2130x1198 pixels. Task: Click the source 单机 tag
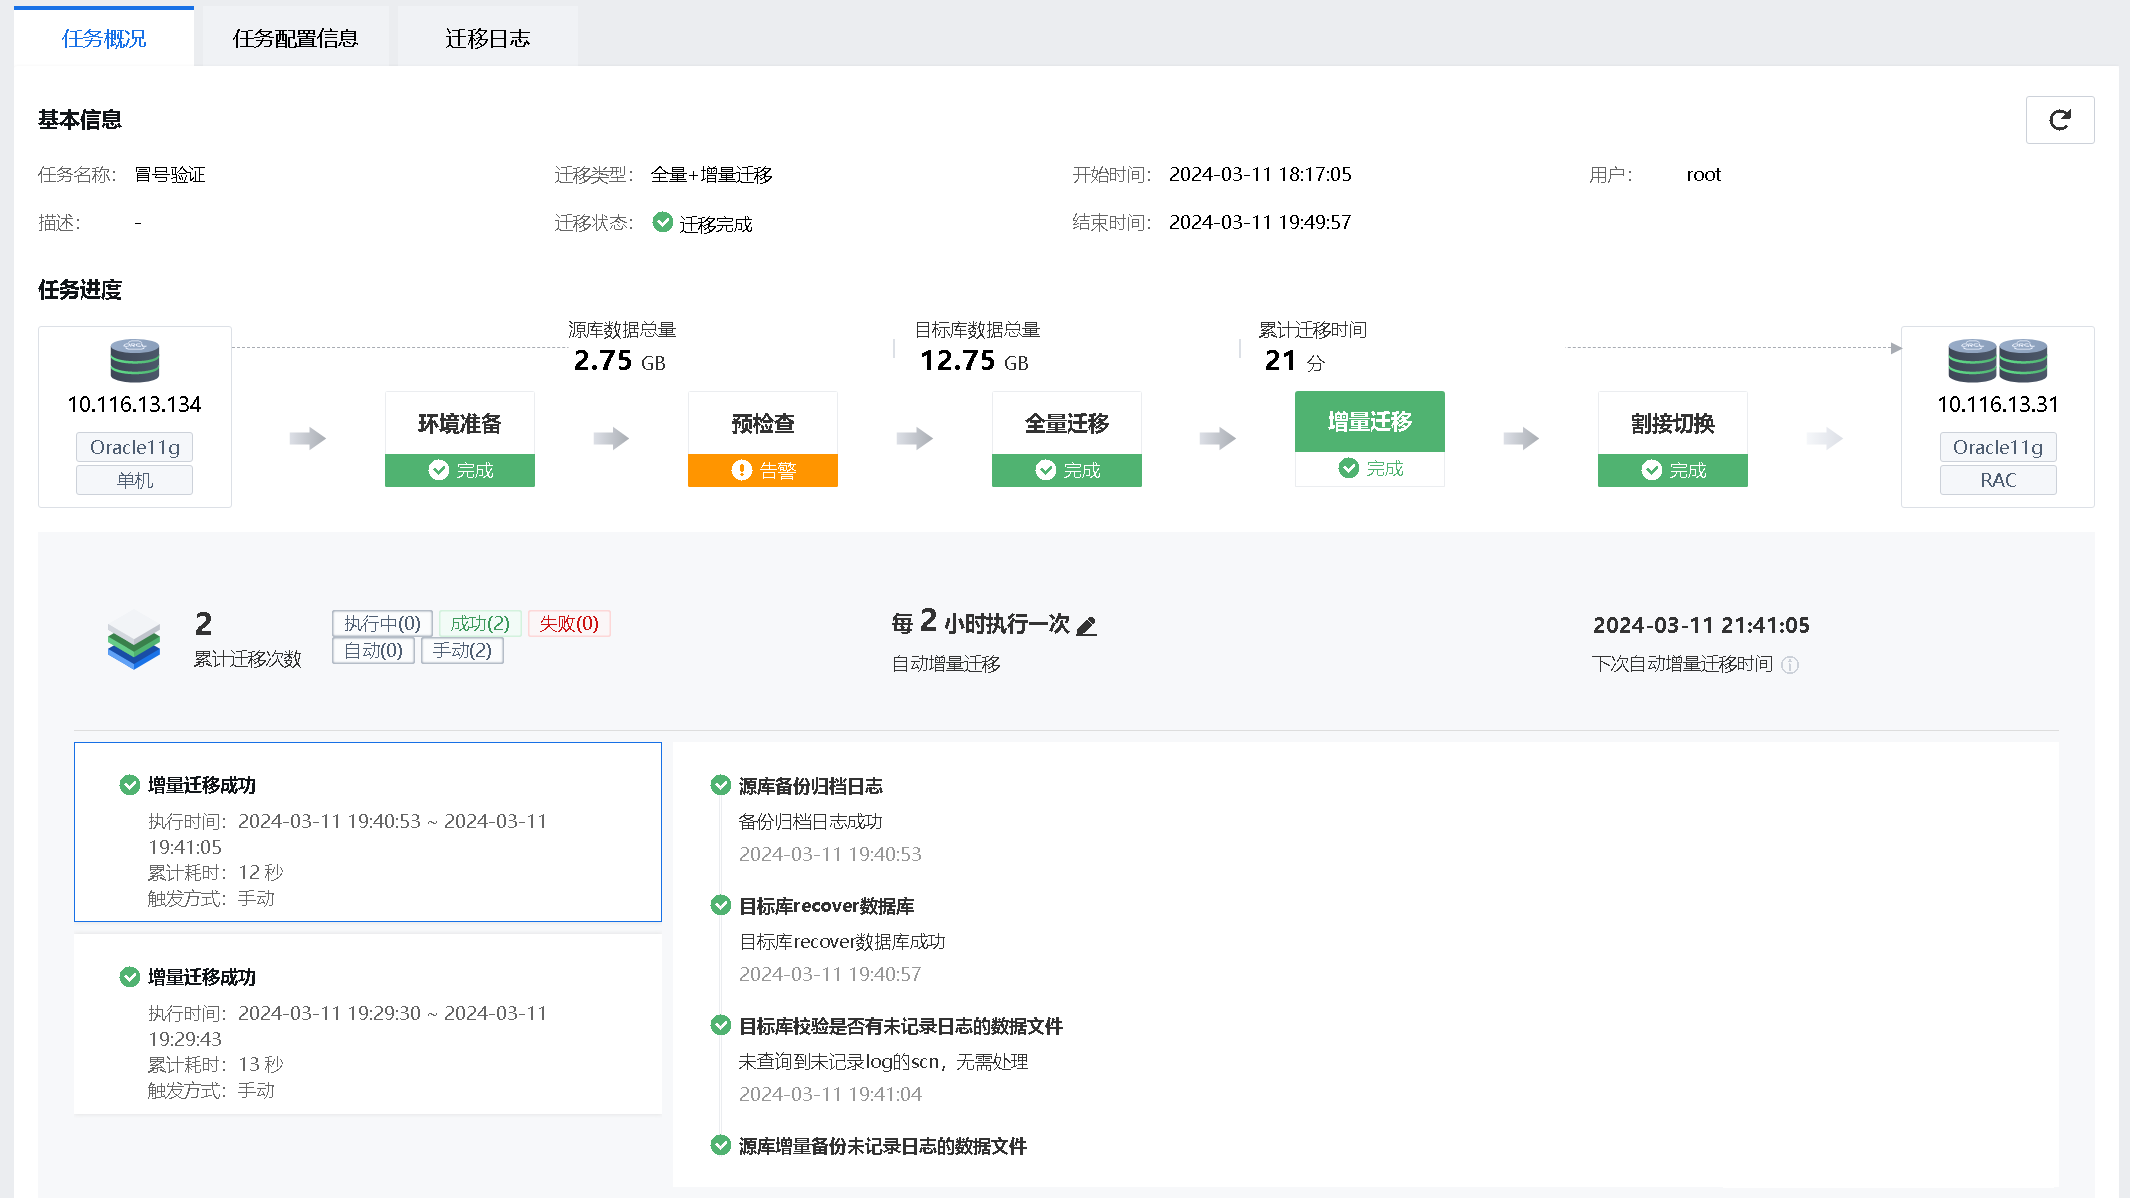click(x=135, y=480)
